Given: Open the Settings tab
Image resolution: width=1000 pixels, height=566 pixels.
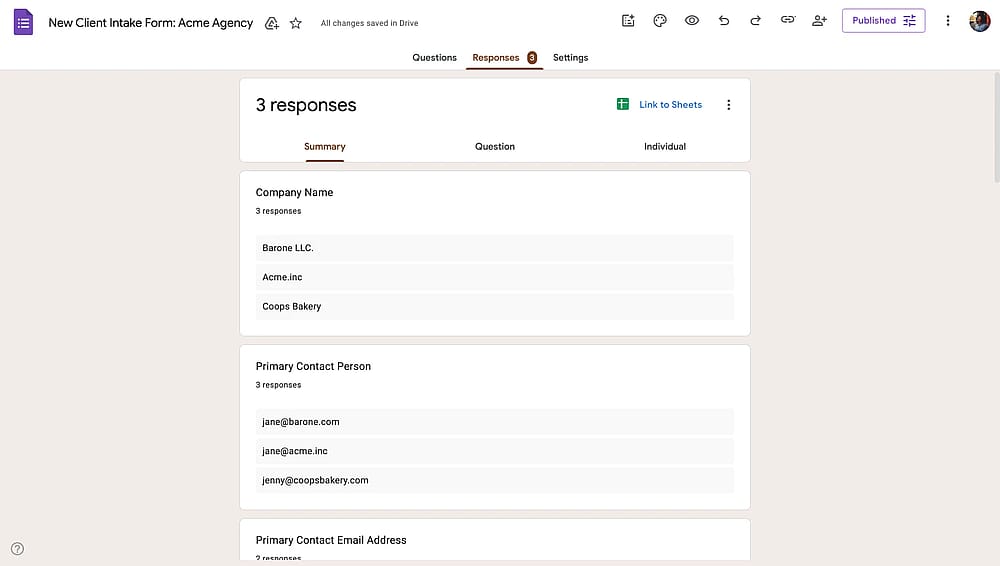Looking at the screenshot, I should [x=570, y=57].
